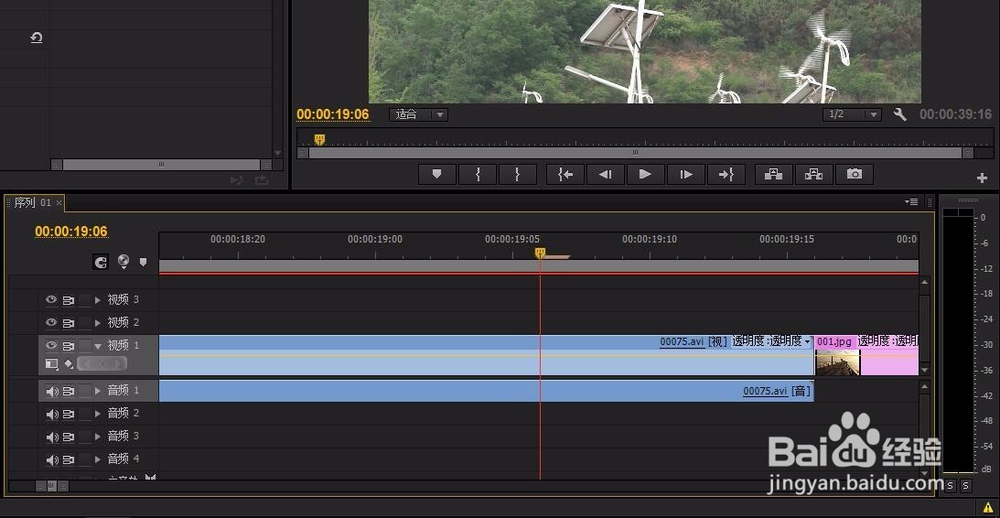The width and height of the screenshot is (1000, 518).
Task: Click the Mark Out brace button
Action: 517,174
